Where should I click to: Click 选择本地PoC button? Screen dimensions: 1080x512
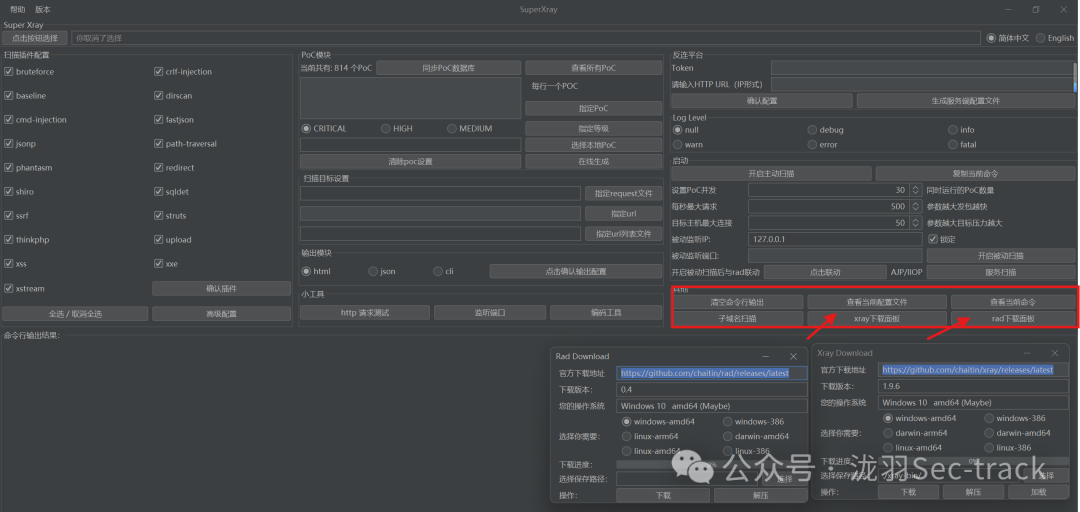click(593, 145)
